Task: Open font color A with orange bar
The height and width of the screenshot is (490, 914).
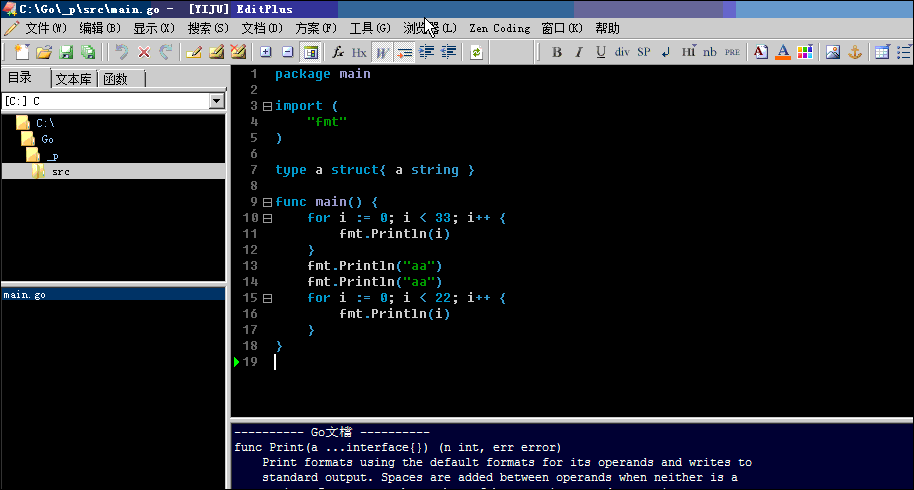Action: click(783, 52)
